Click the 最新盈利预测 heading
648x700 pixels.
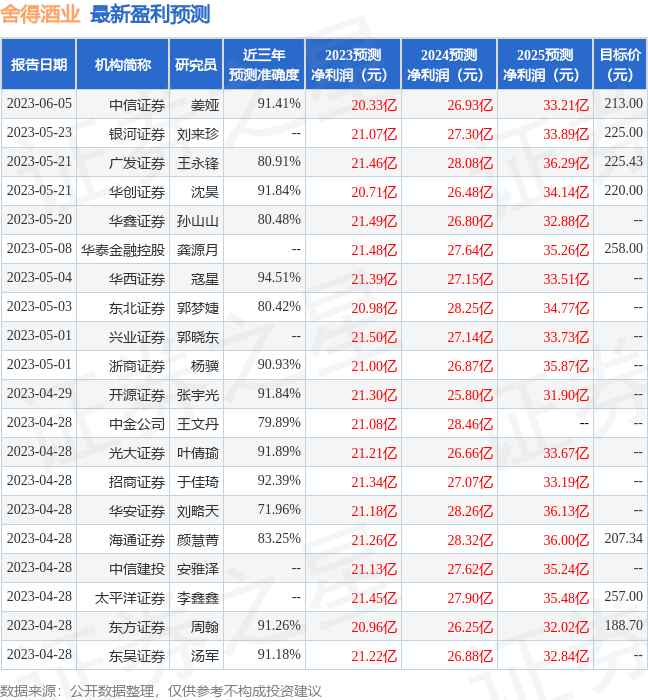[150, 15]
